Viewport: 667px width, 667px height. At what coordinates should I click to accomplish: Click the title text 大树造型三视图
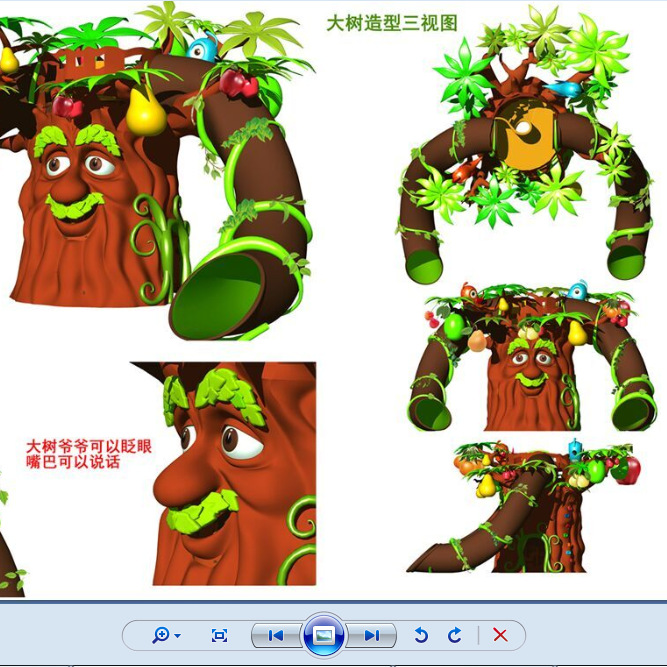pos(392,23)
